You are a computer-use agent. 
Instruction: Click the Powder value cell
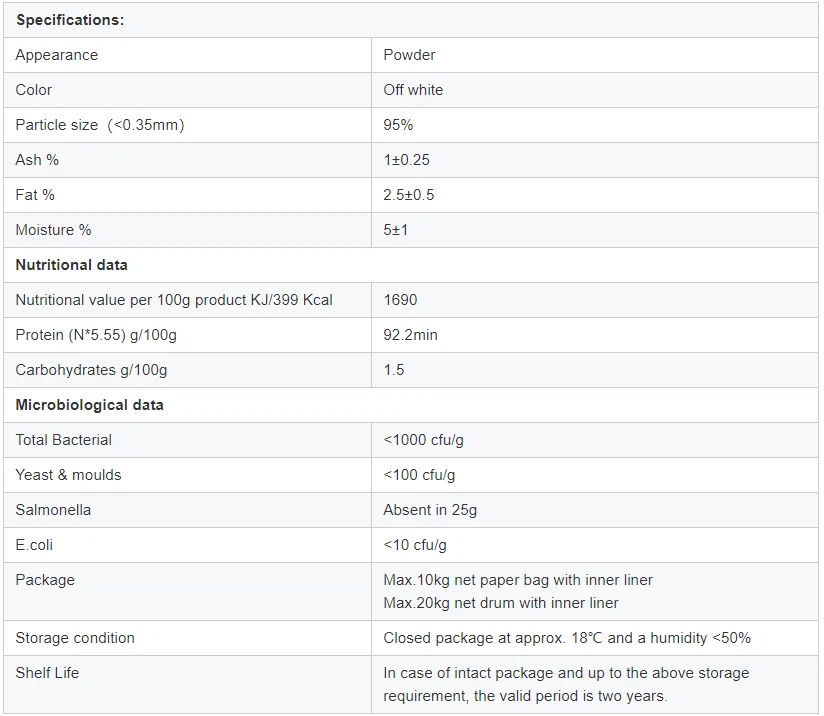click(x=409, y=55)
